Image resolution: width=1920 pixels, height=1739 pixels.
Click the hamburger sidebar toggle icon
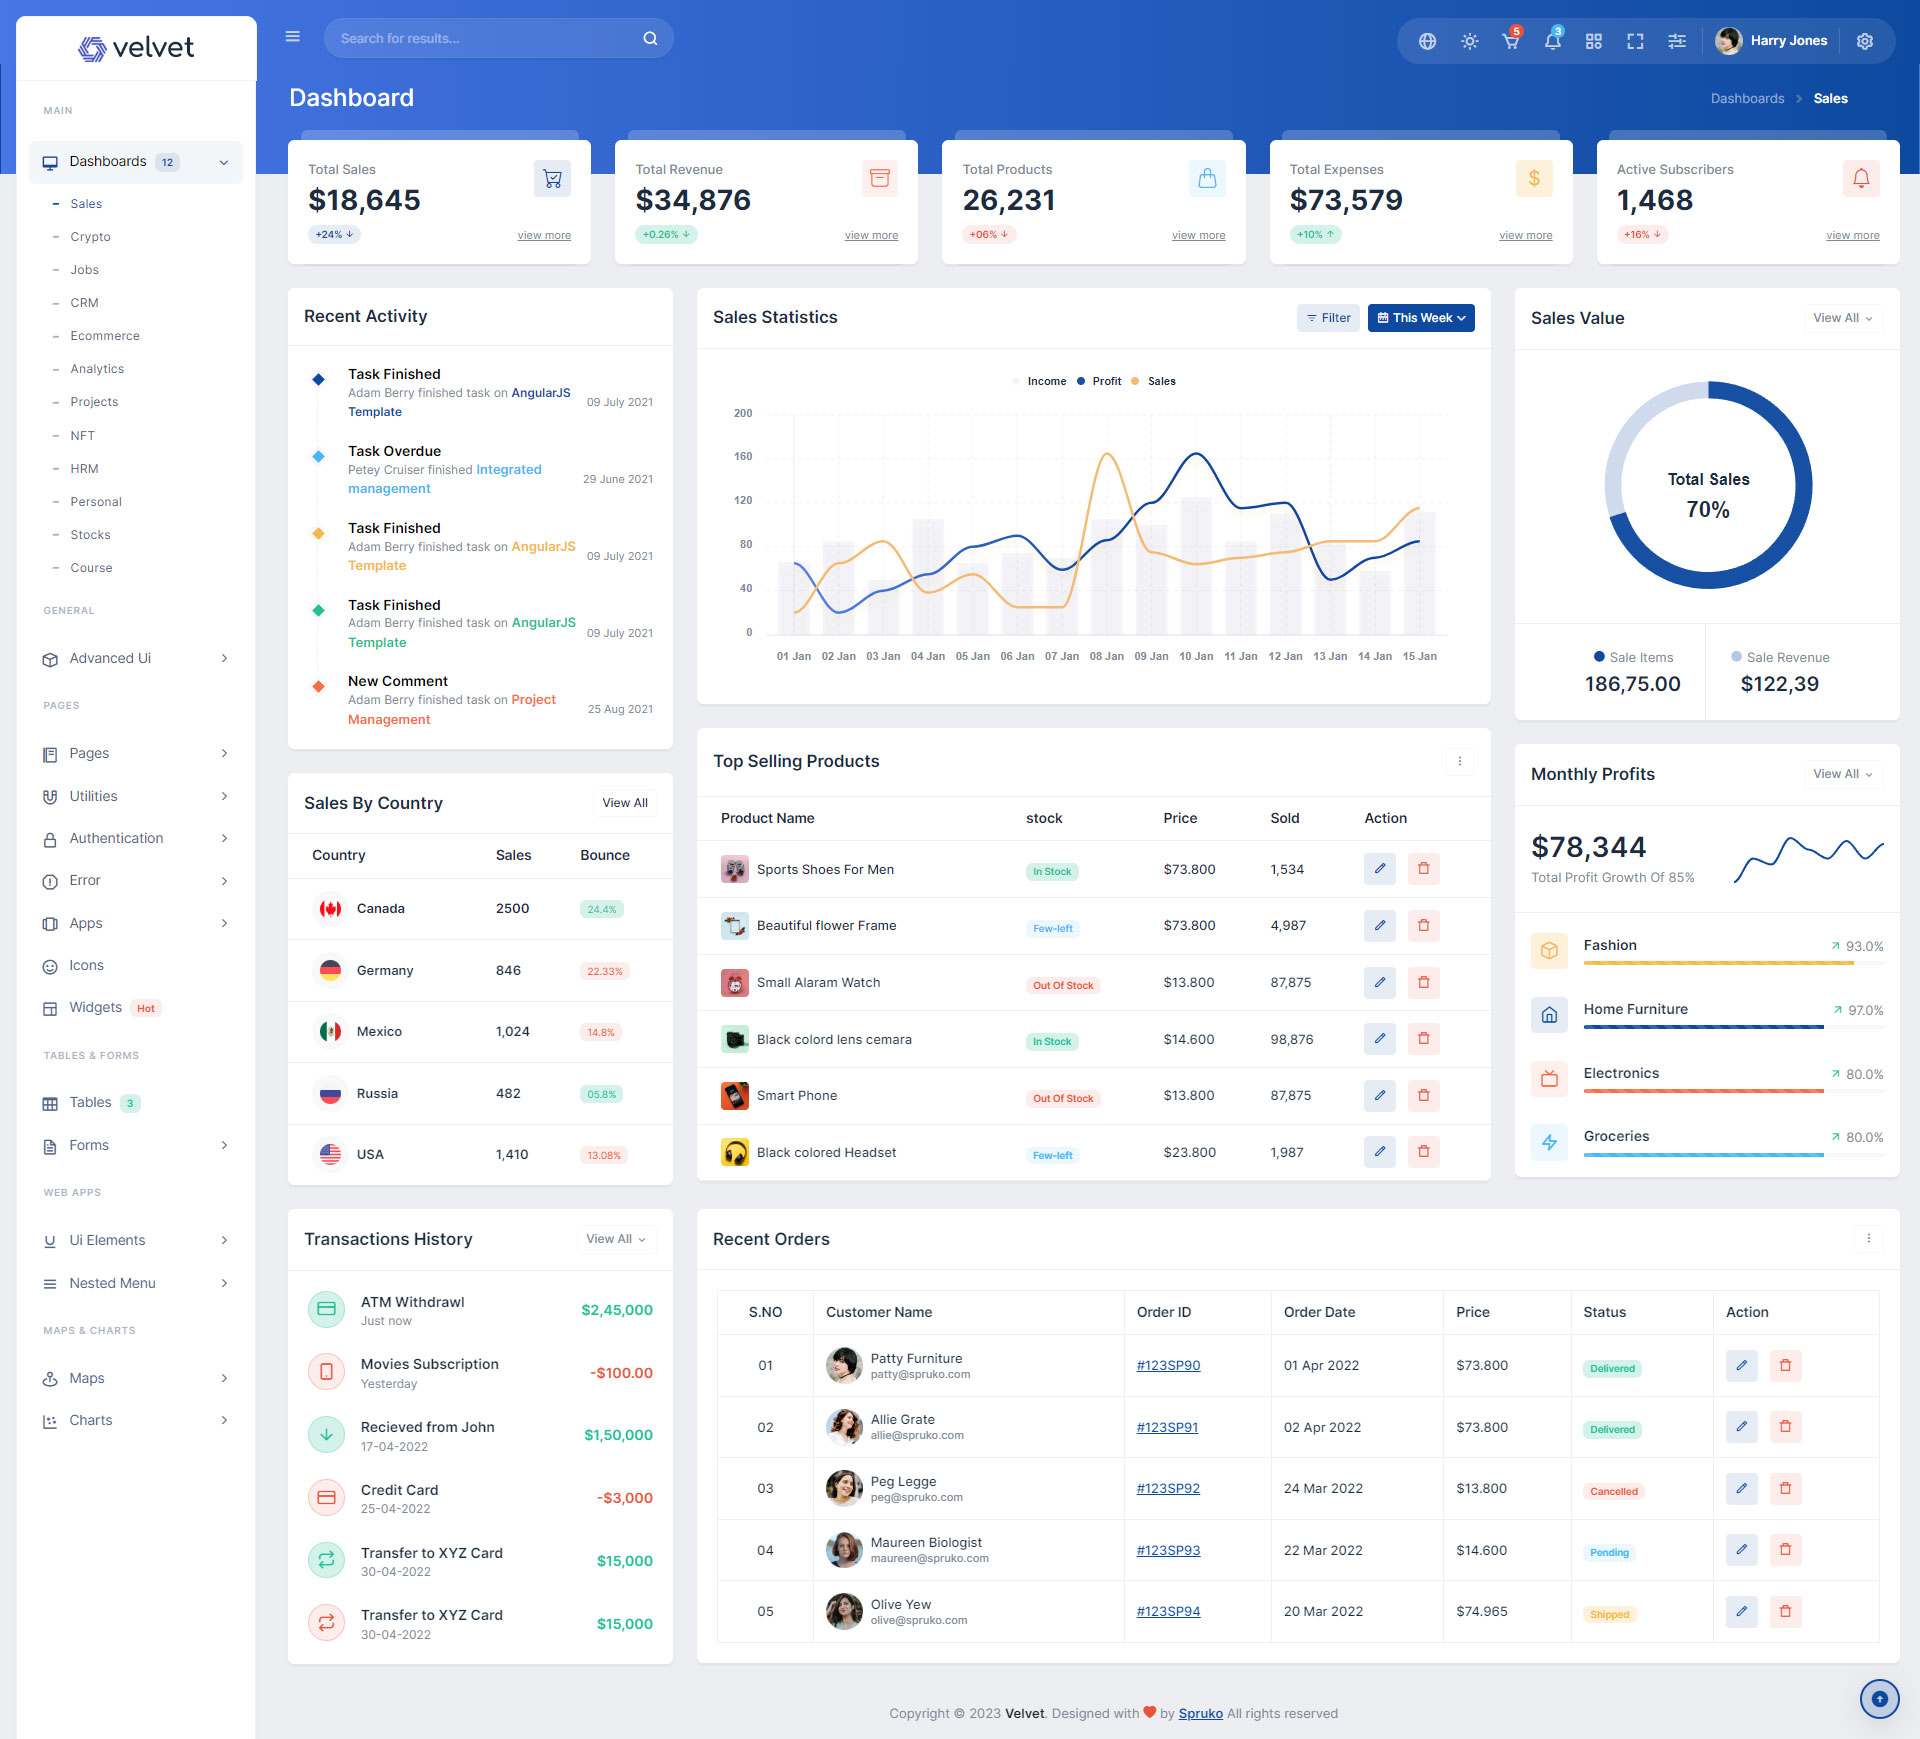tap(293, 37)
